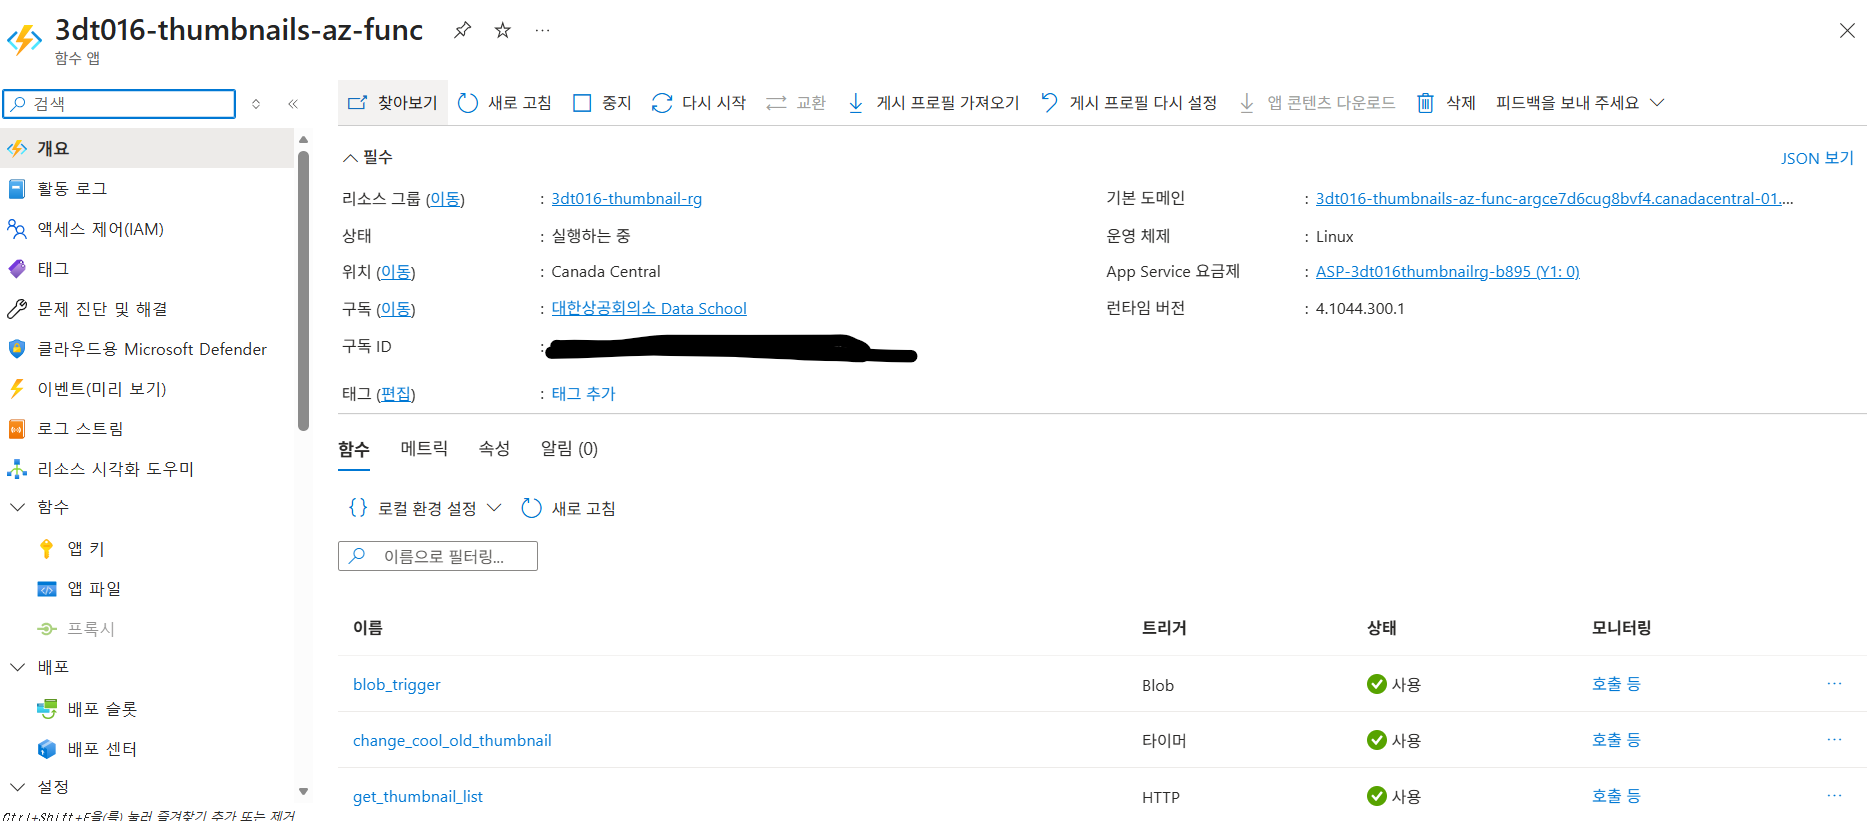Download 게시 프로필 가져오기
Viewport: 1873px width, 821px height.
[x=933, y=102]
